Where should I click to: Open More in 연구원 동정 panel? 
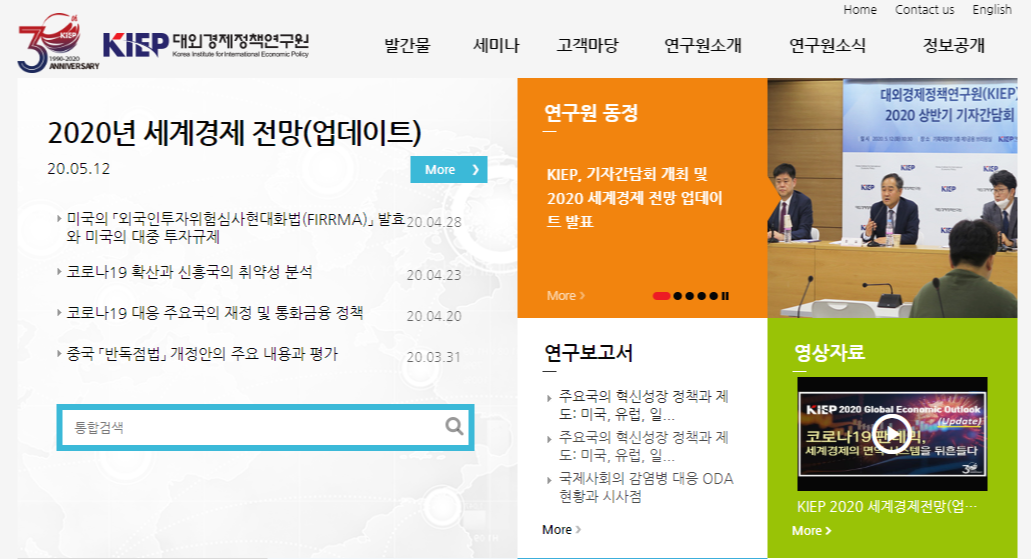[x=565, y=296]
